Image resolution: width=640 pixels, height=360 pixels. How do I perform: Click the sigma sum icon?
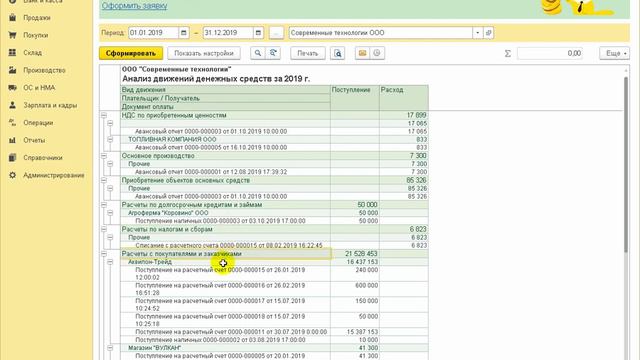point(507,53)
